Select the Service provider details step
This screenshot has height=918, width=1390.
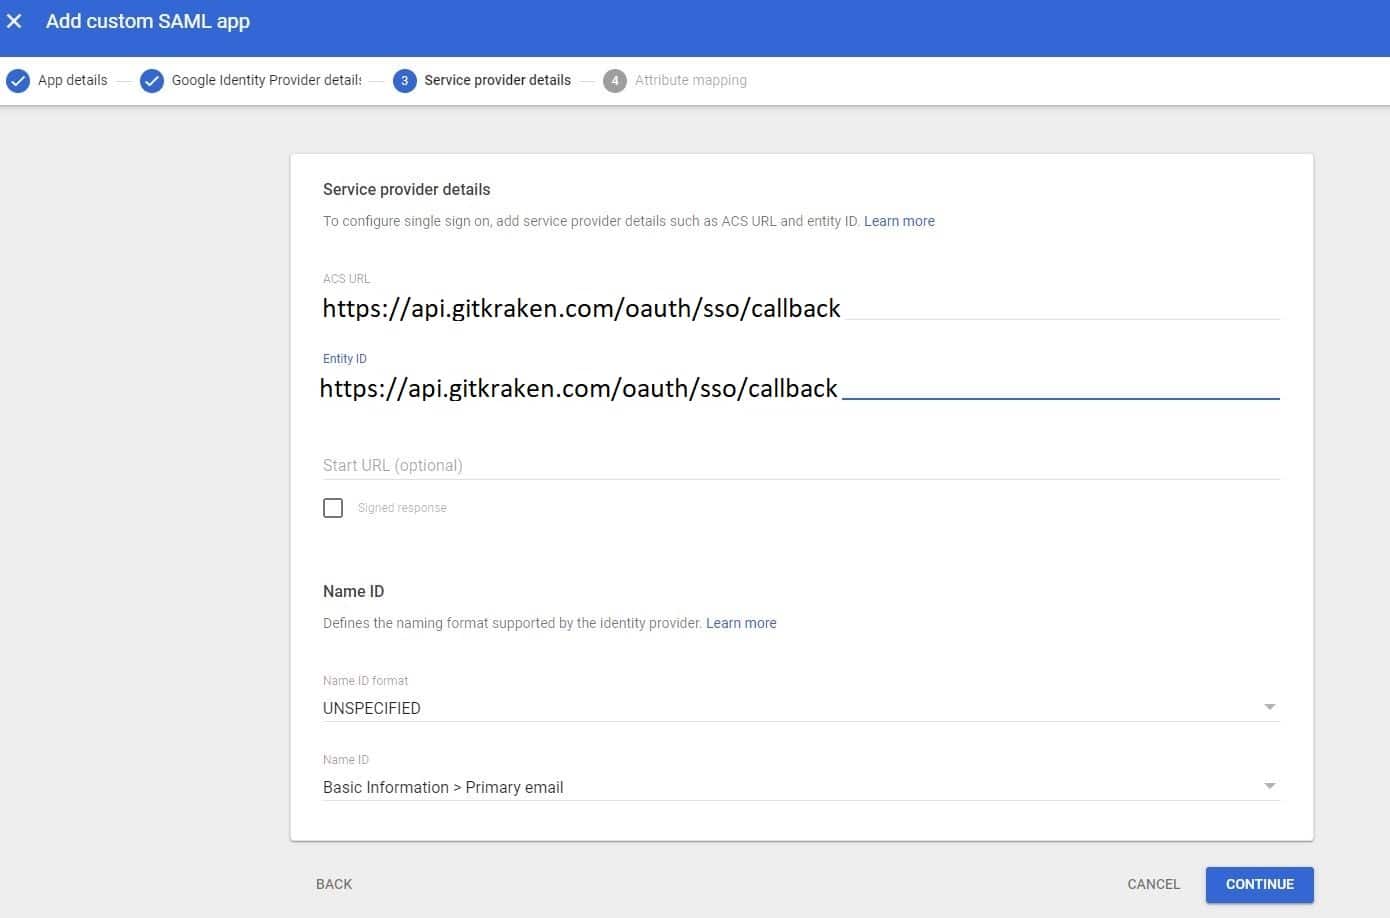pos(497,80)
